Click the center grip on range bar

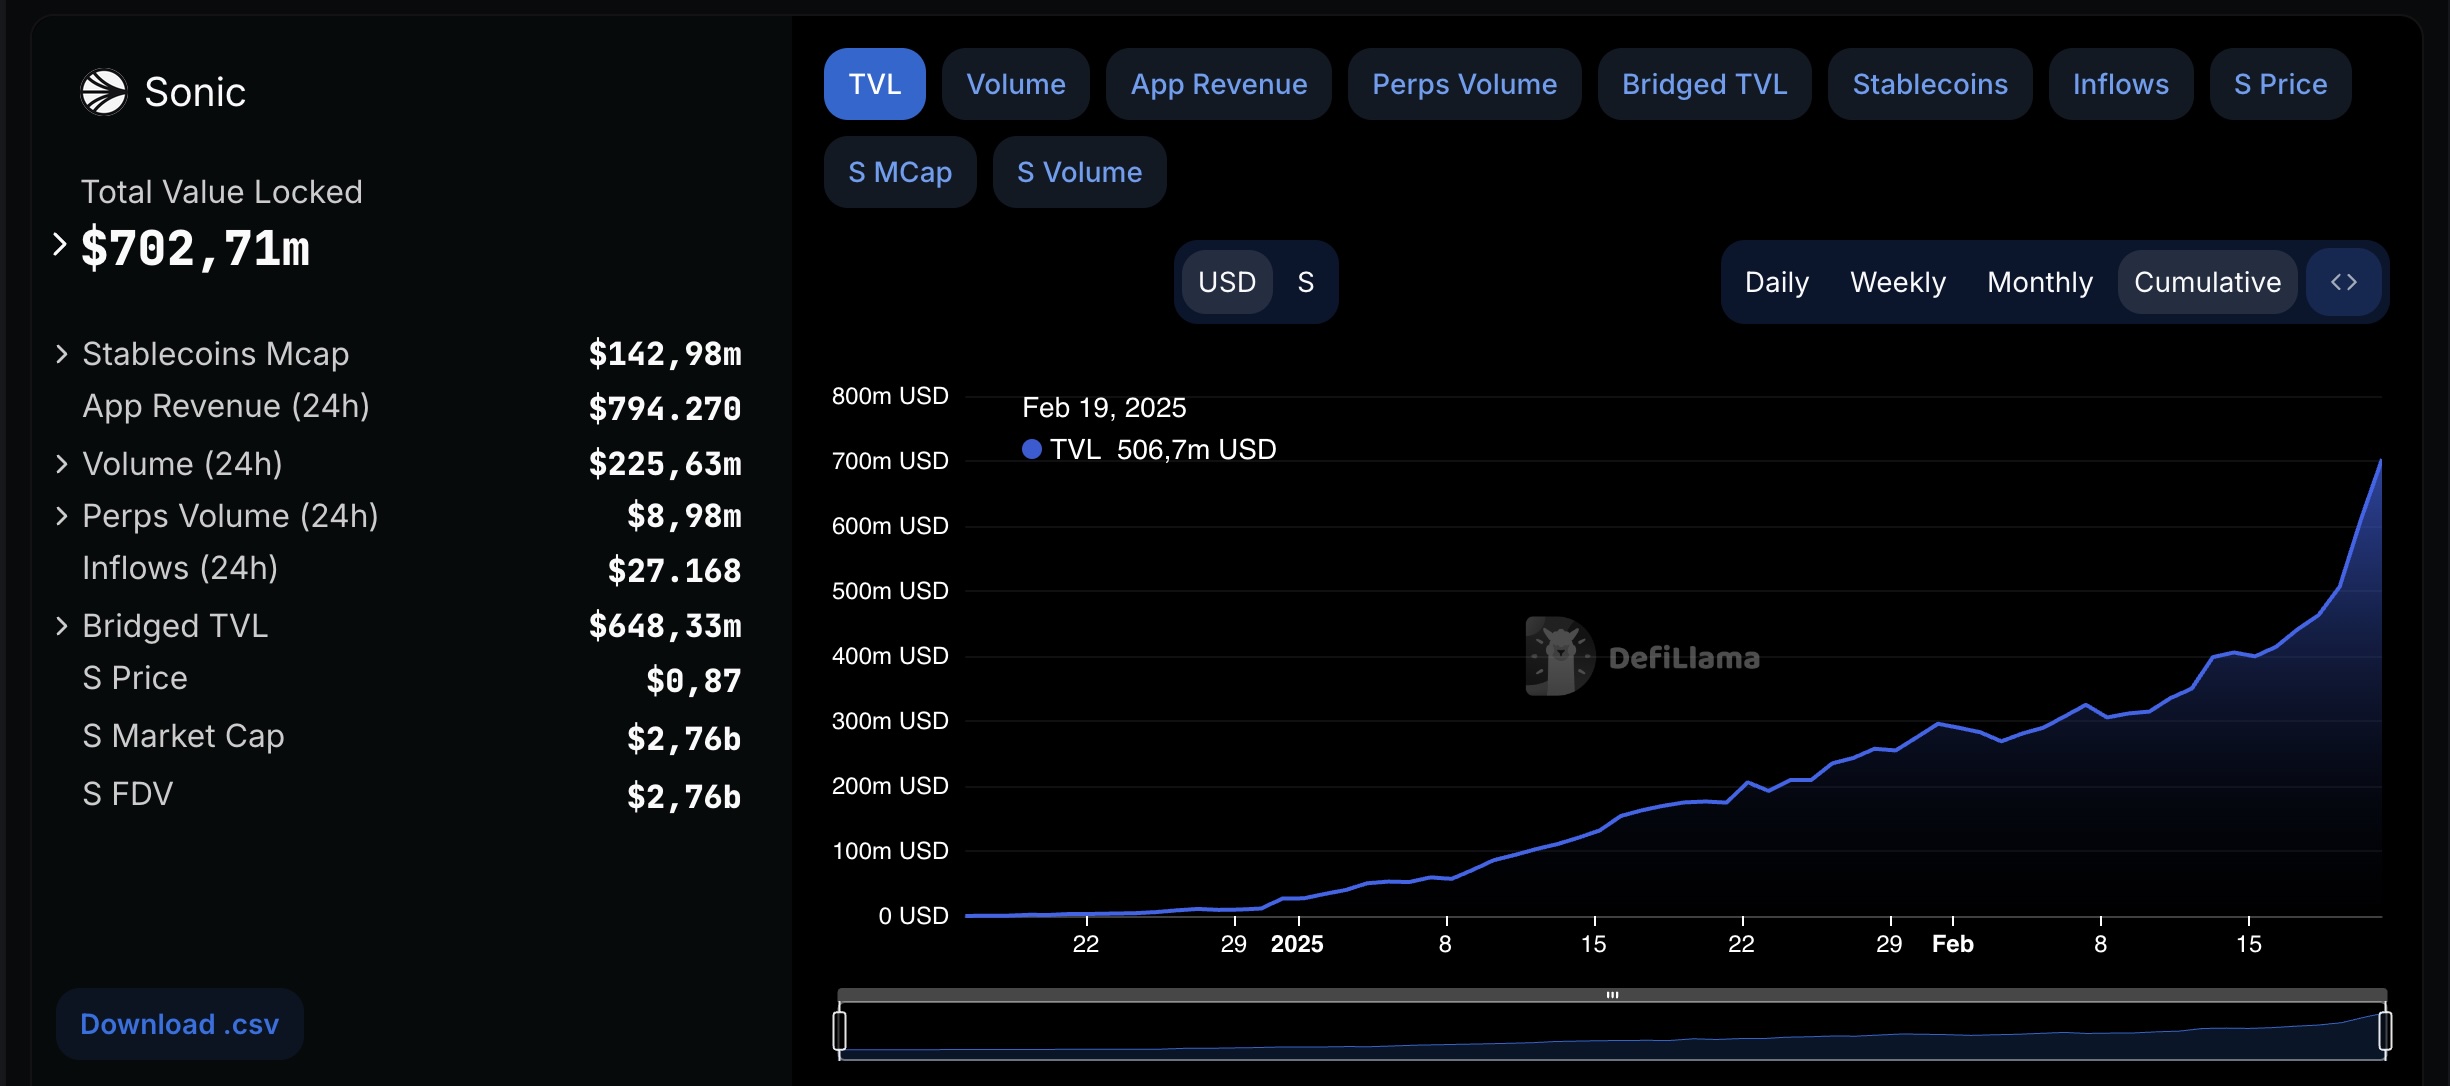(1612, 995)
